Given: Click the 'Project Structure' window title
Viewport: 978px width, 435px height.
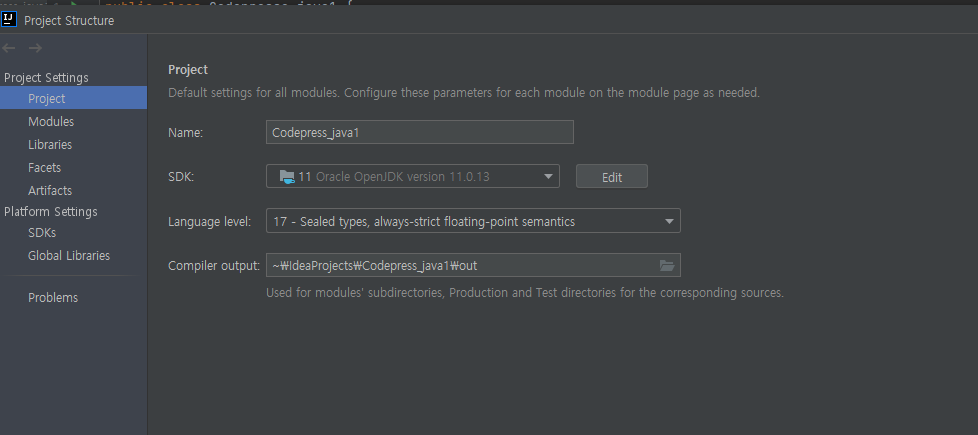Looking at the screenshot, I should (x=69, y=21).
